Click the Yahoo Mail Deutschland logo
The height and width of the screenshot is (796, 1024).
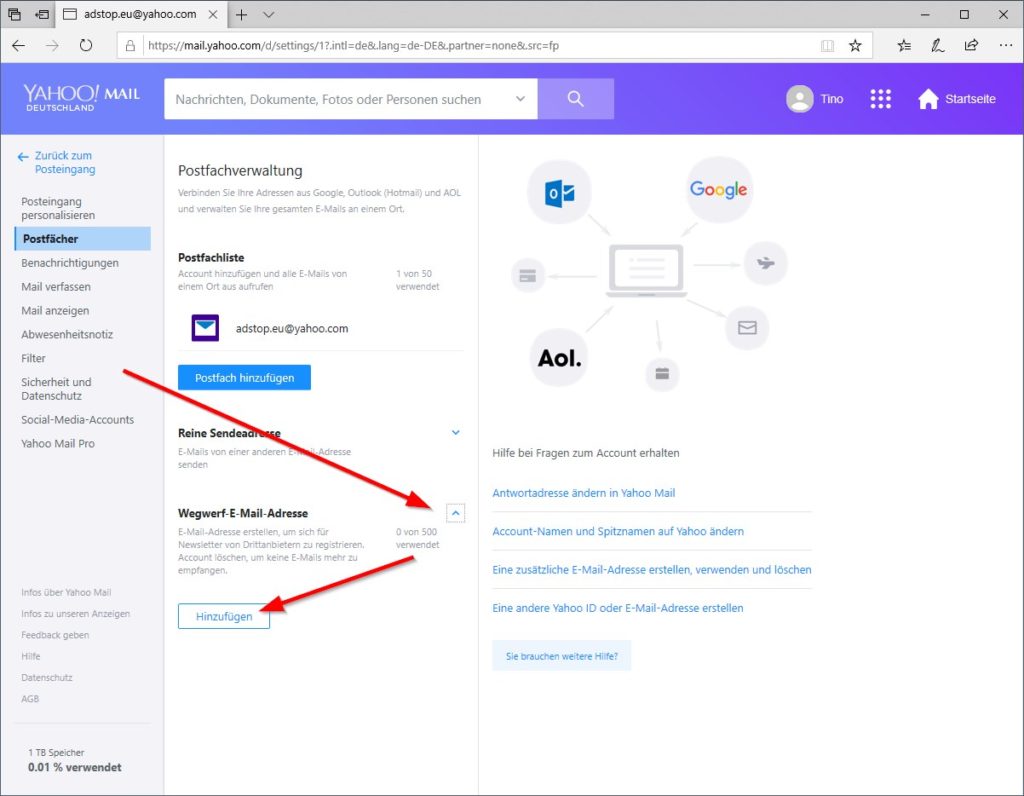coord(82,98)
